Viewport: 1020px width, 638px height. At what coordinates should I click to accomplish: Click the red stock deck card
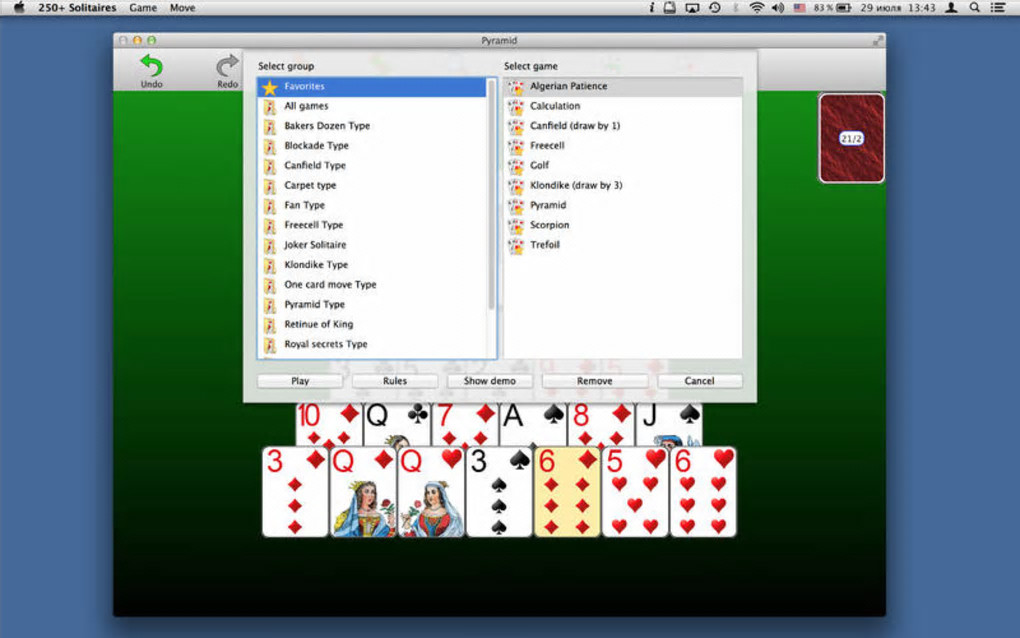[851, 139]
